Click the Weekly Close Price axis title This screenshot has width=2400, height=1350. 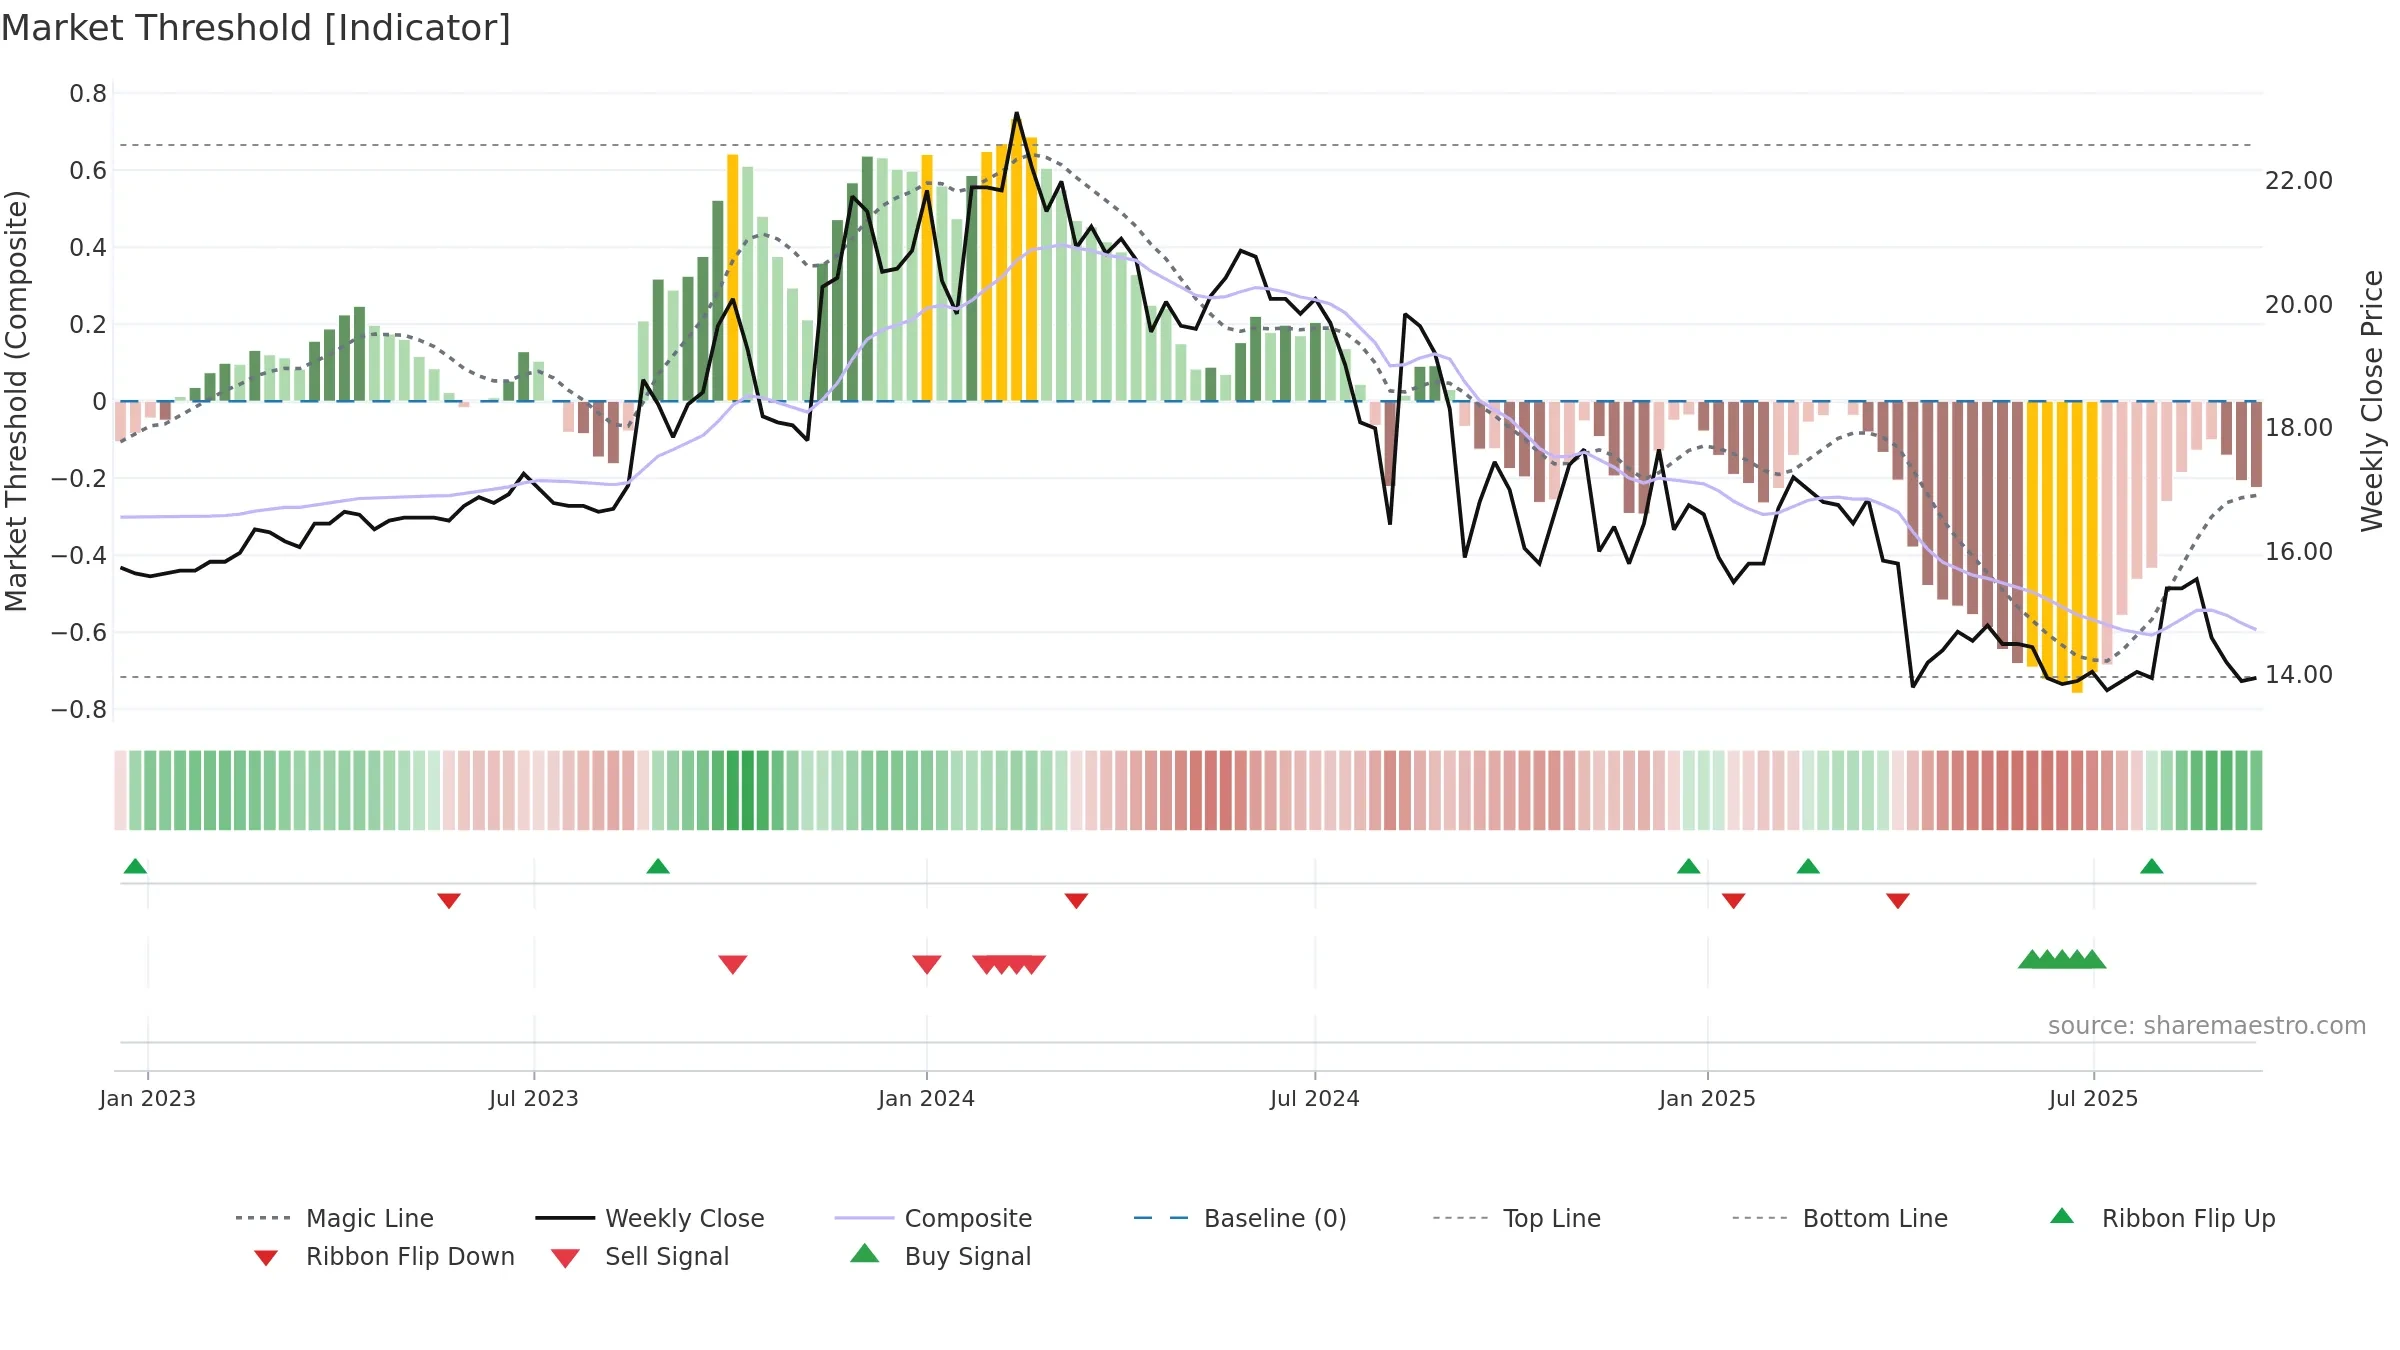click(2372, 400)
